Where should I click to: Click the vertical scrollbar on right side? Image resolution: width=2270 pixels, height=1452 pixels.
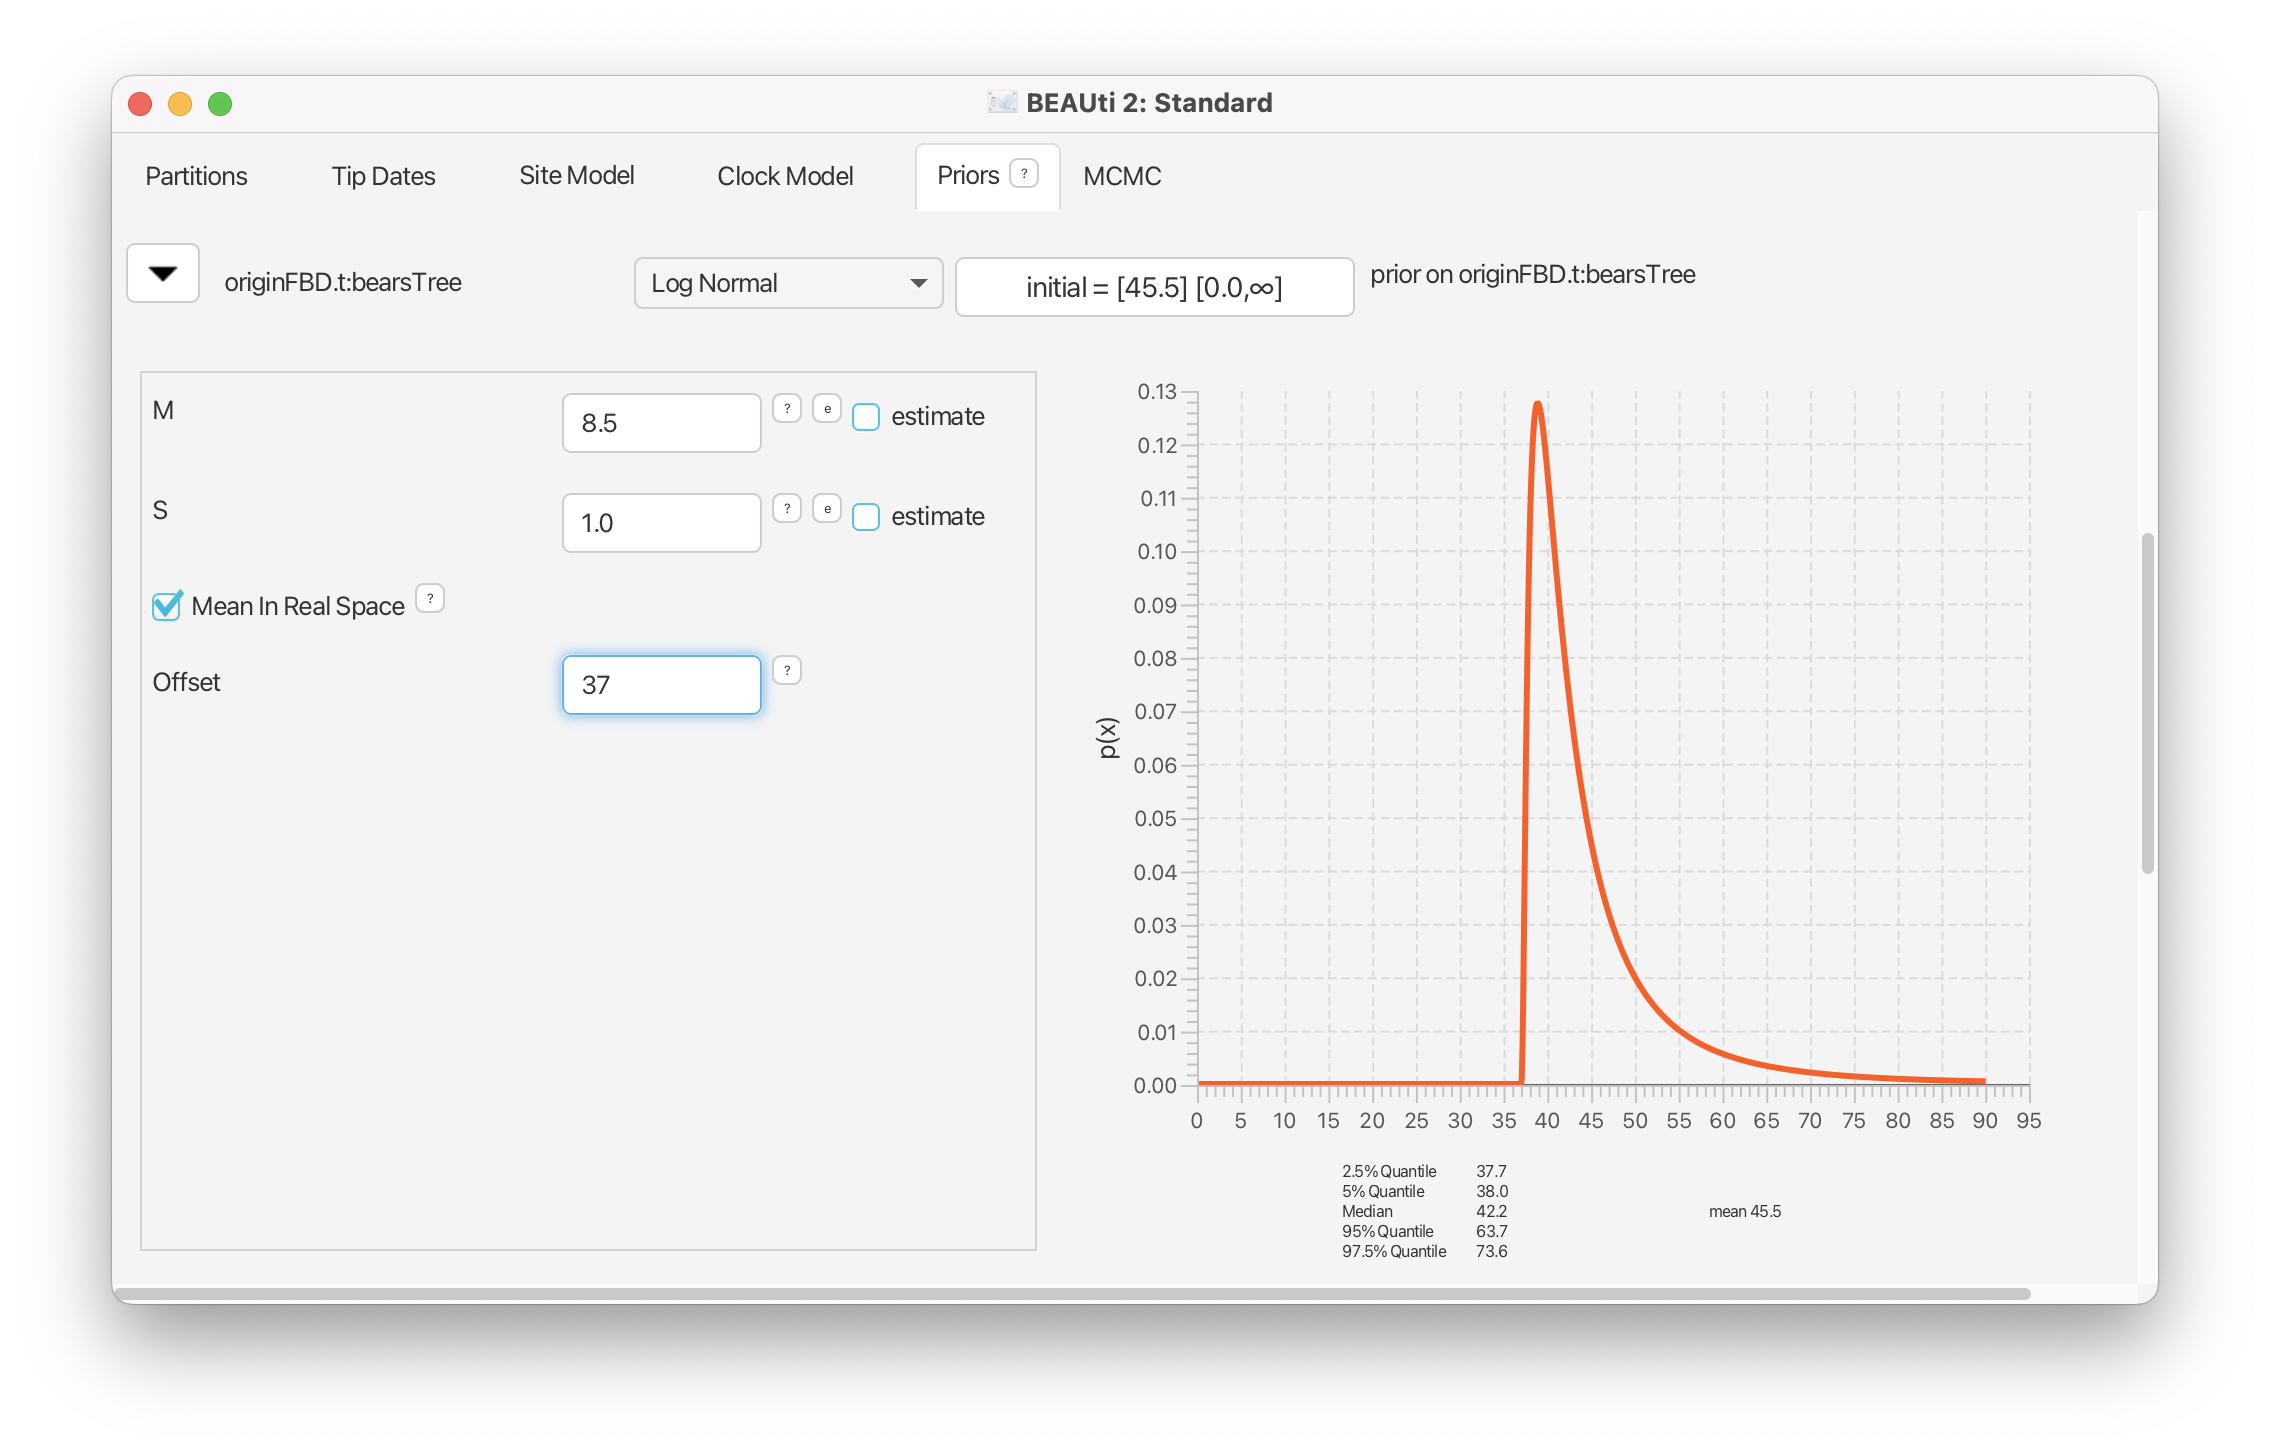(x=2147, y=702)
